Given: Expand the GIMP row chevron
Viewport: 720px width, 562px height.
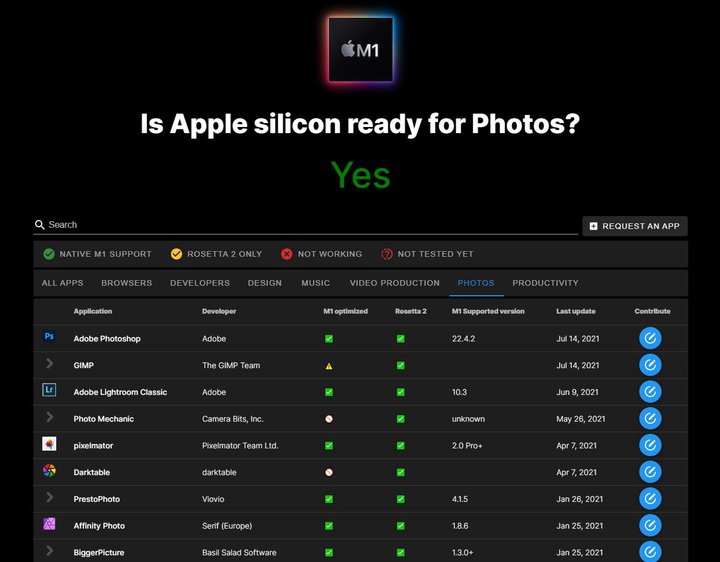Looking at the screenshot, I should point(49,365).
